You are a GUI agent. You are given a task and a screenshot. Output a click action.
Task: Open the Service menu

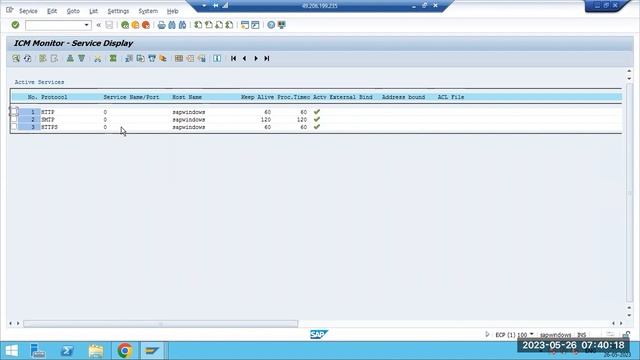[28, 11]
